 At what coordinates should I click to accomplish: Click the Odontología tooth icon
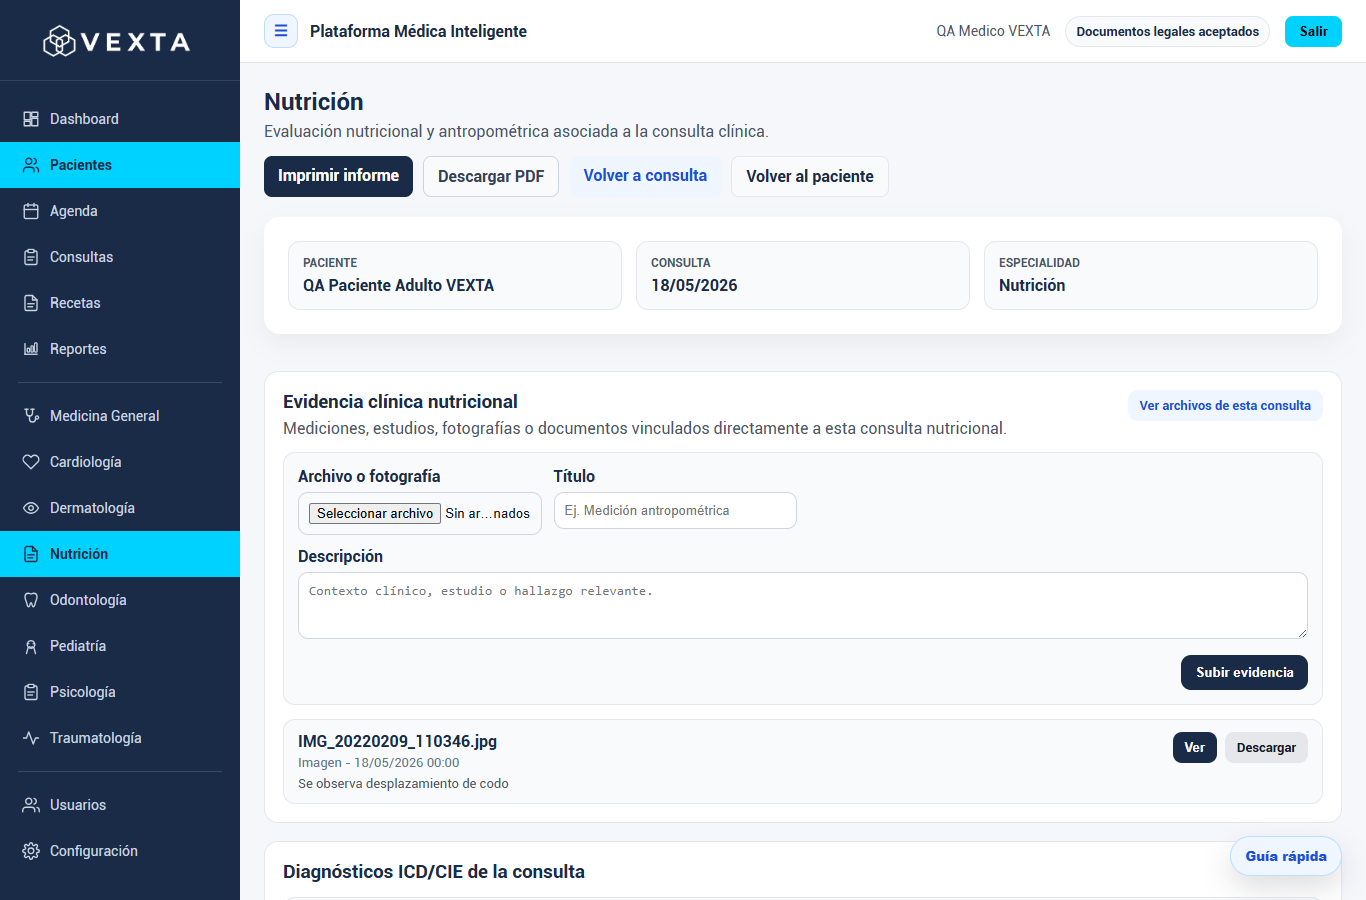point(31,600)
